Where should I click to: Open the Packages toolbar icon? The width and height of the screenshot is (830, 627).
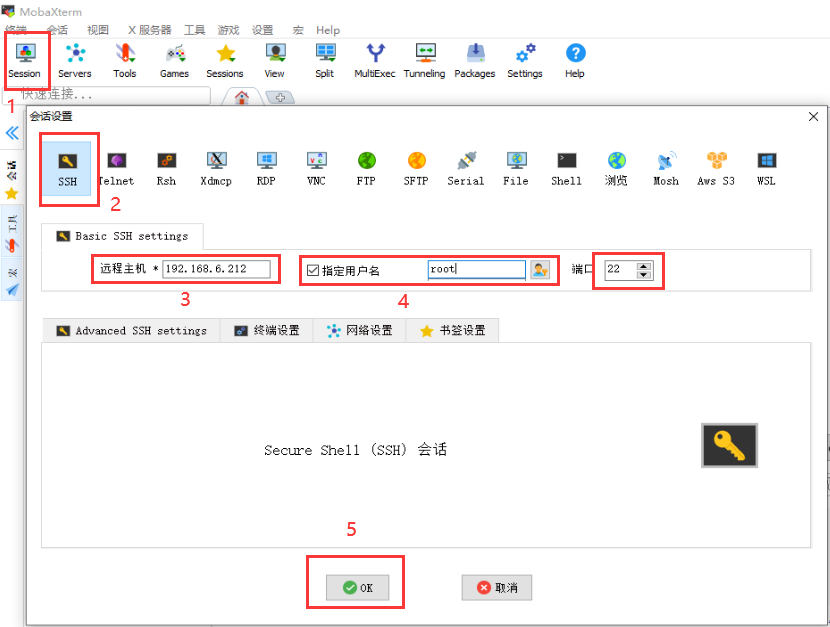[x=475, y=61]
